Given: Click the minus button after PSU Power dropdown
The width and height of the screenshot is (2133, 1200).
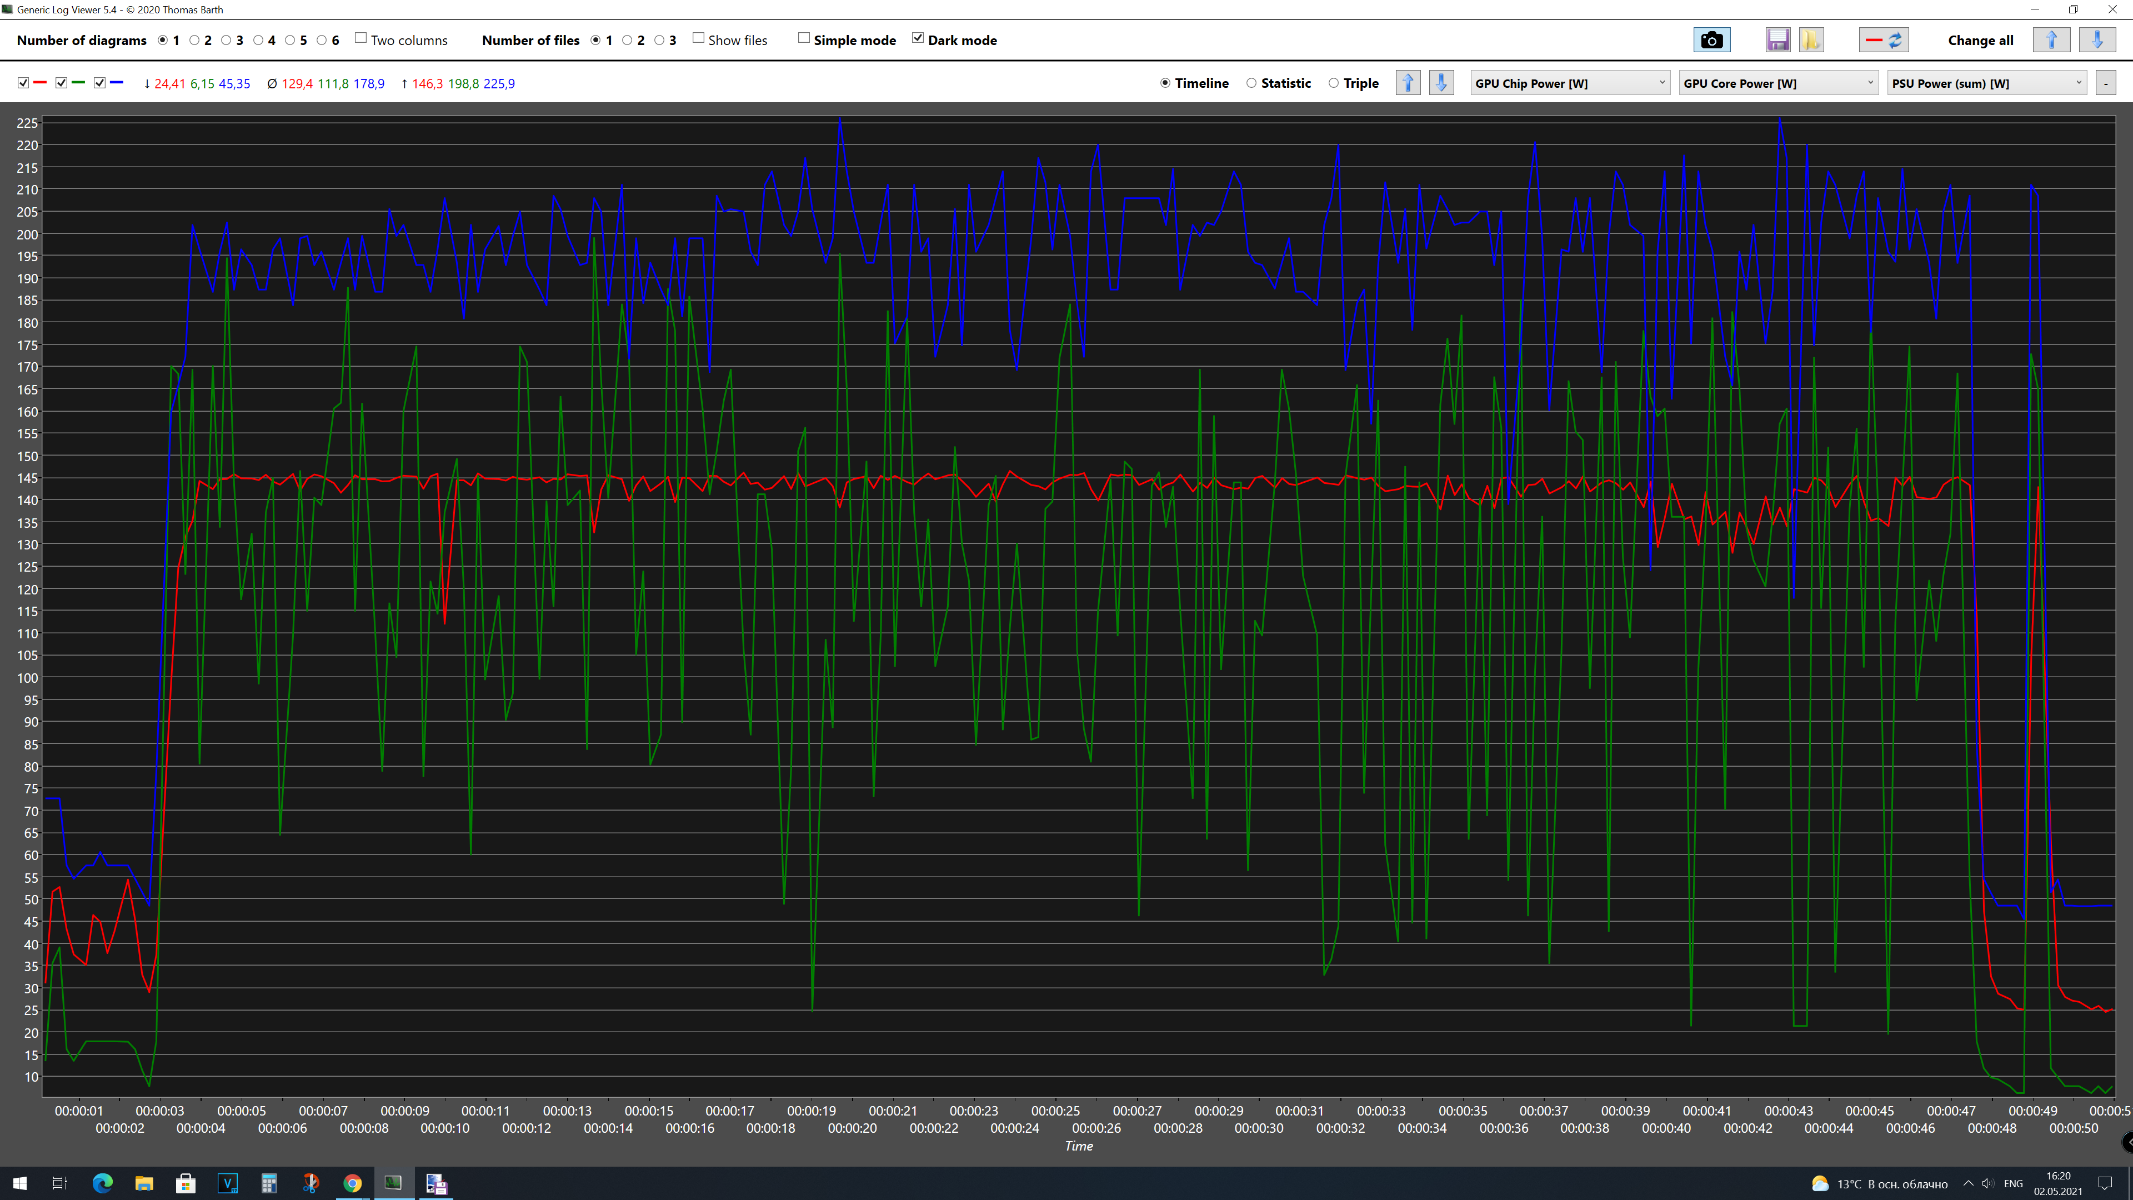Looking at the screenshot, I should [2105, 83].
